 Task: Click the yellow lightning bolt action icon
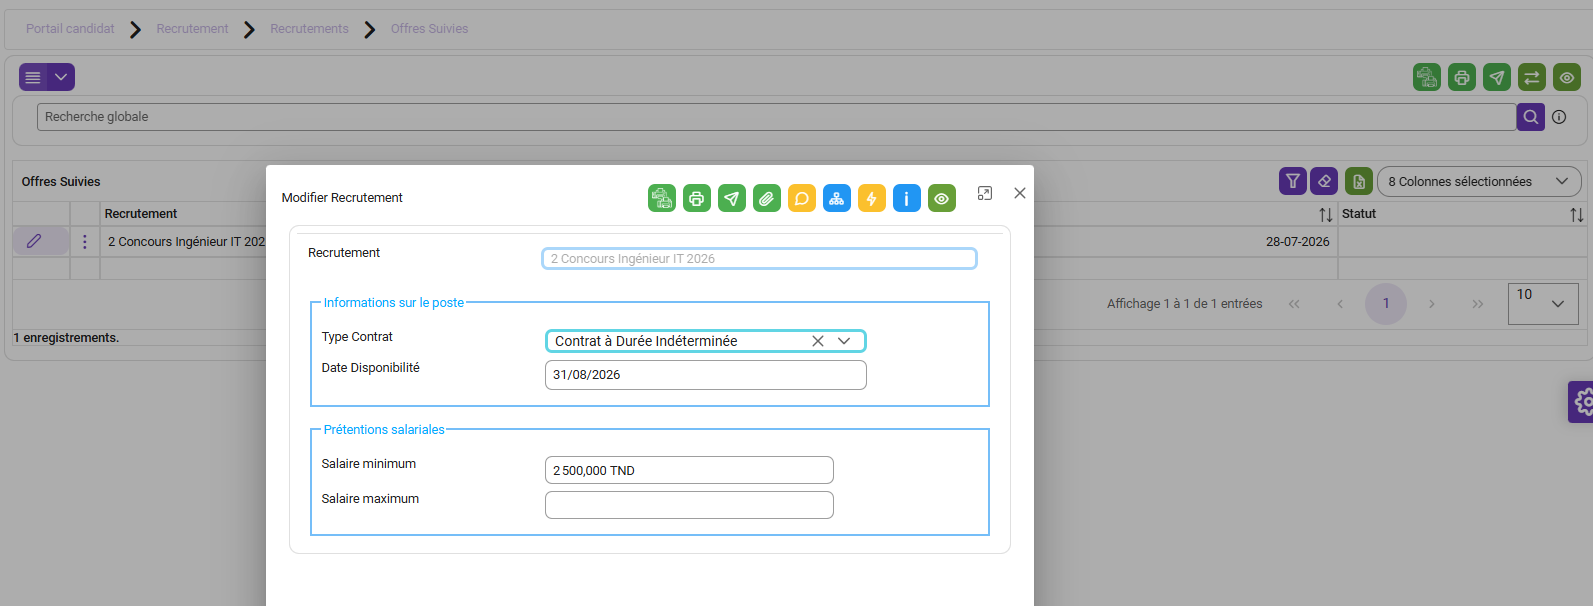(872, 198)
